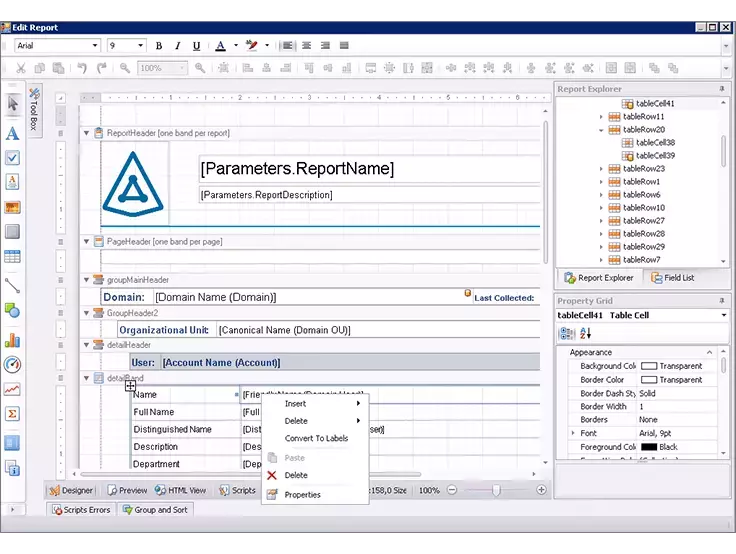Select the Chart tool in toolbox
The height and width of the screenshot is (554, 736).
coord(13,340)
